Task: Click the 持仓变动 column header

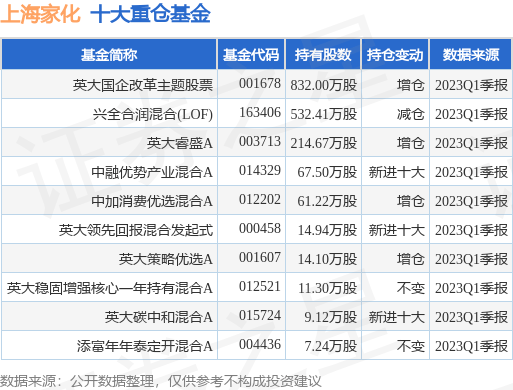Action: (395, 55)
